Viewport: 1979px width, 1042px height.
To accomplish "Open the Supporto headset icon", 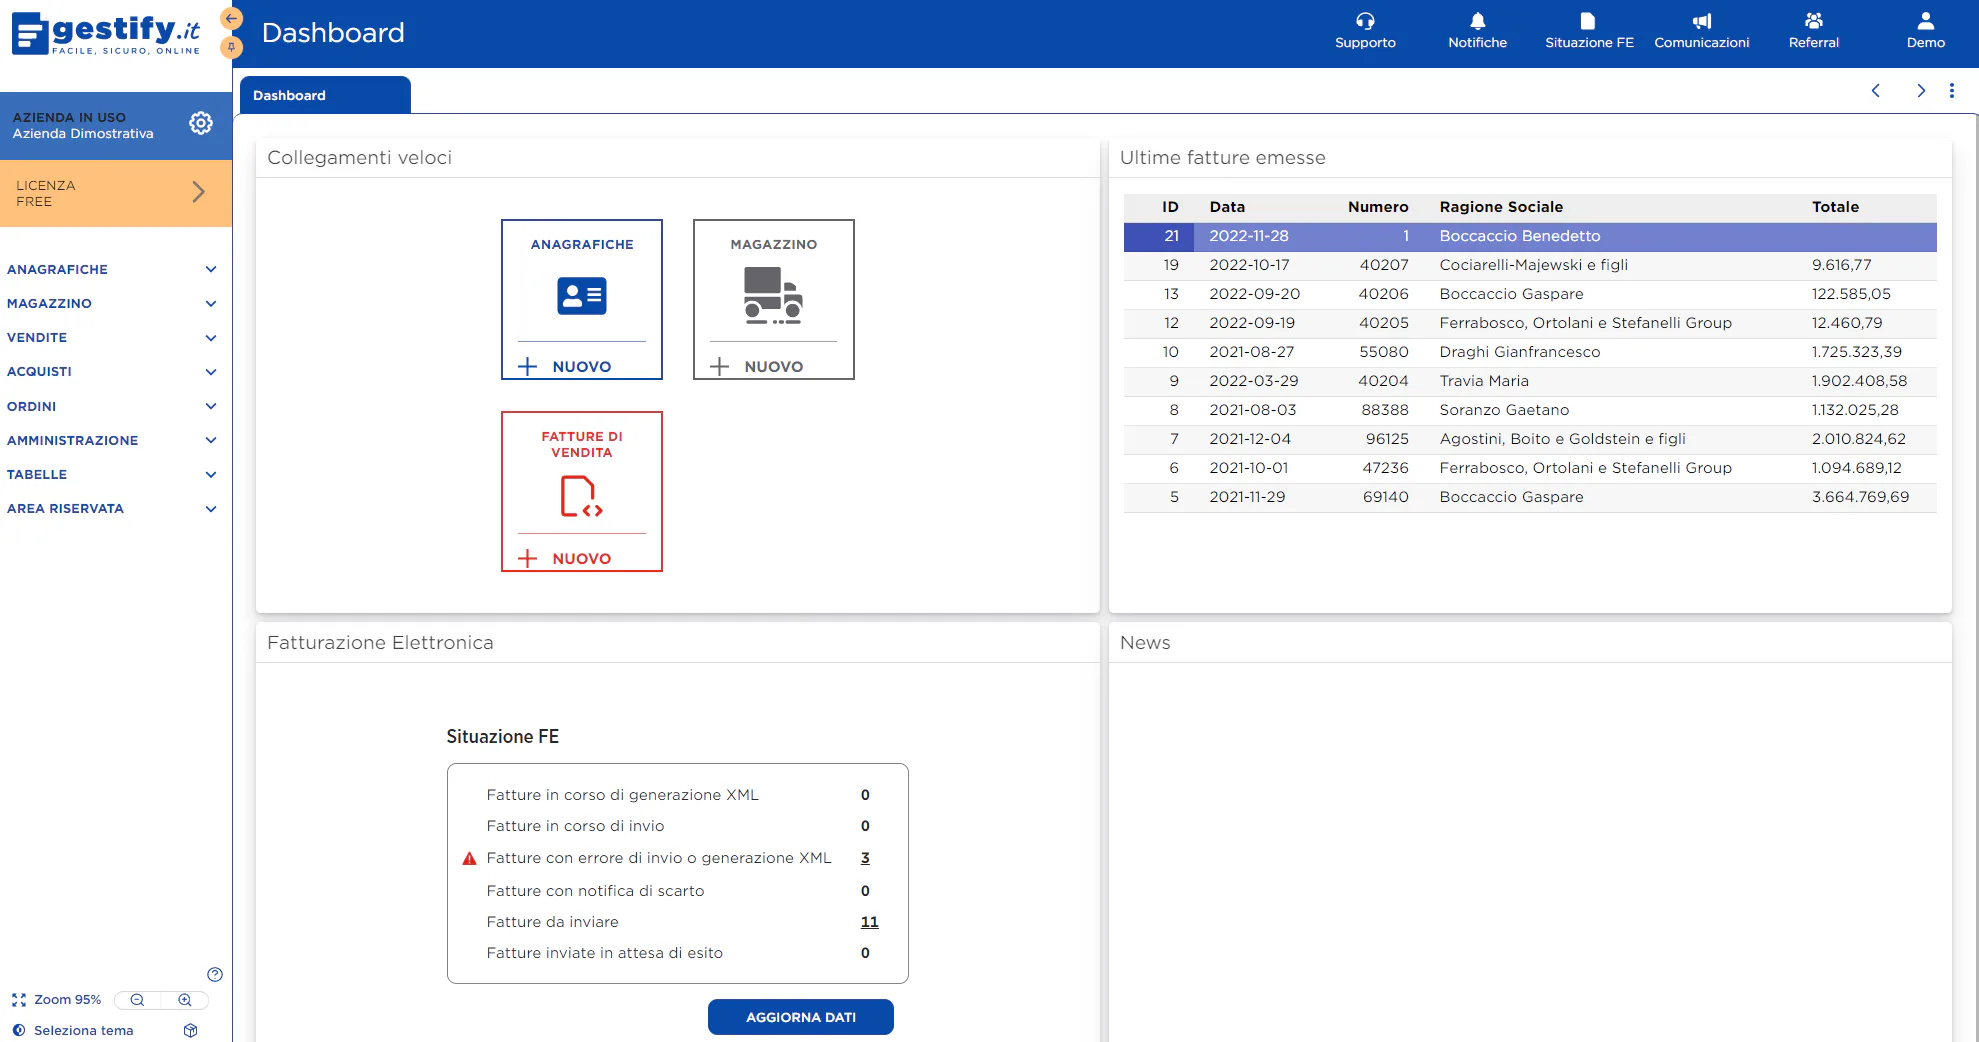I will [x=1365, y=21].
